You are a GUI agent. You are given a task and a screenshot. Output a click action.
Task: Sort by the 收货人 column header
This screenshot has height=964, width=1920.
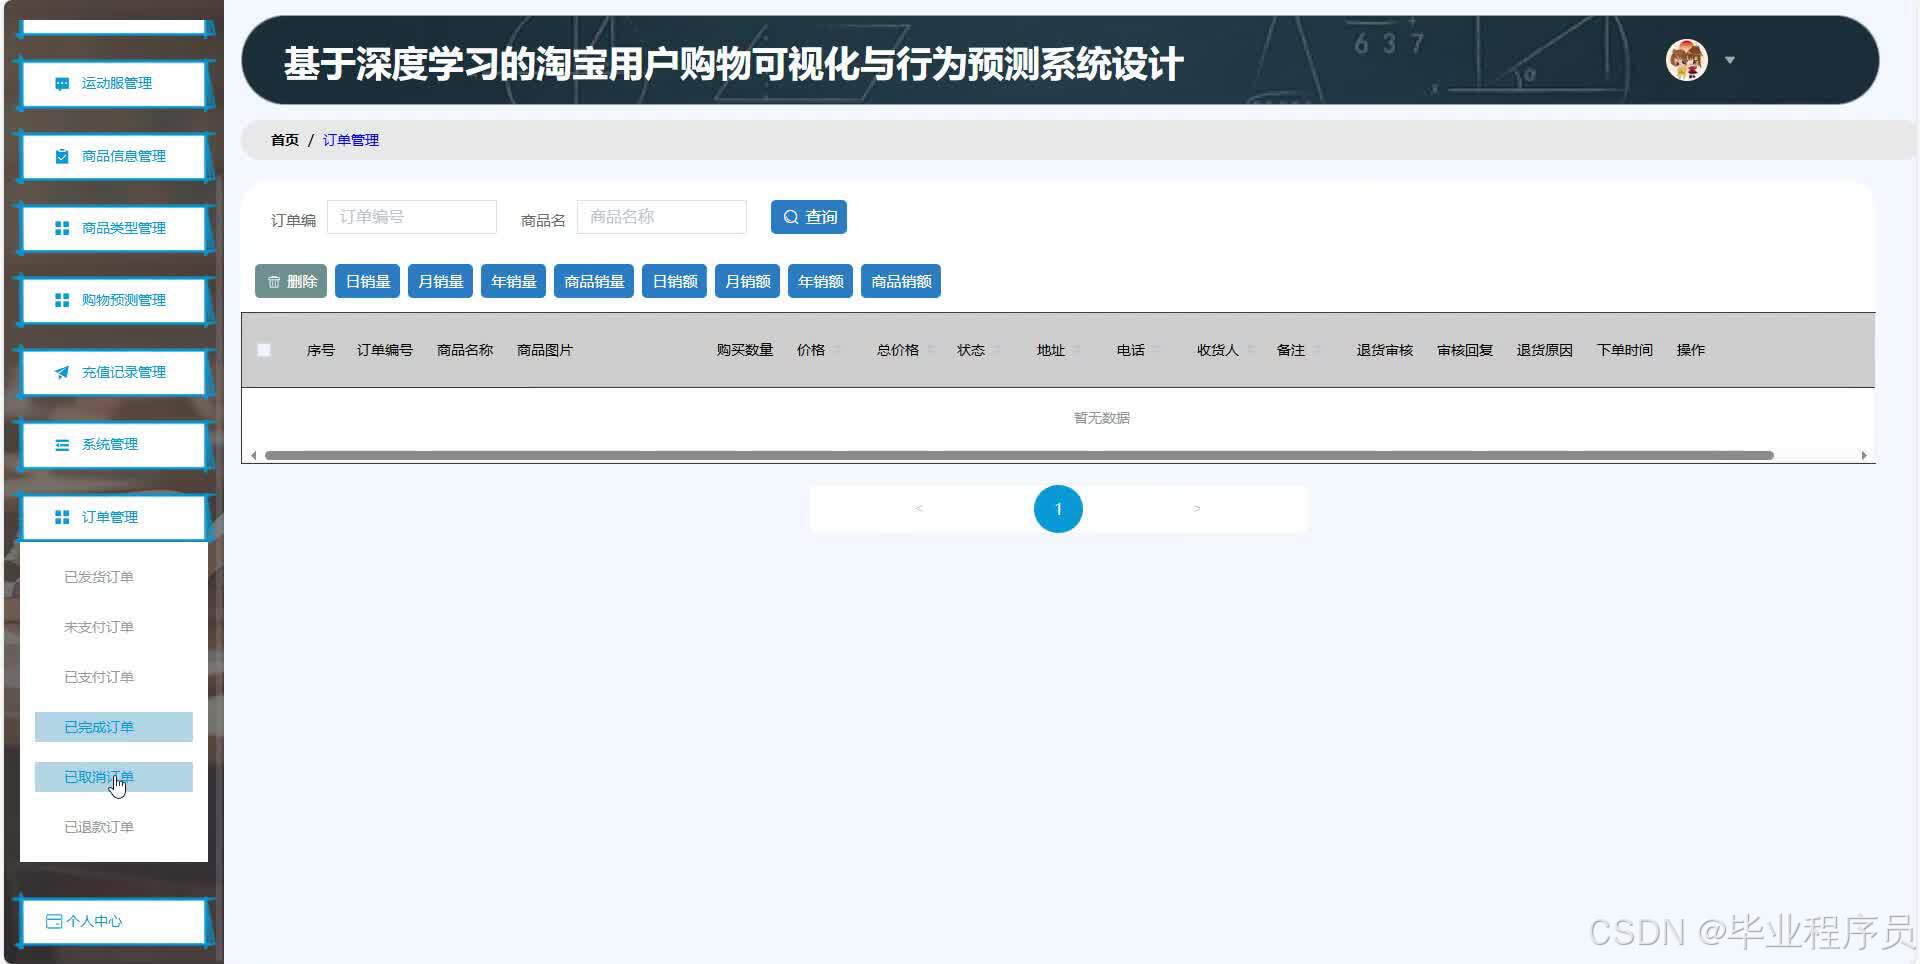coord(1218,350)
